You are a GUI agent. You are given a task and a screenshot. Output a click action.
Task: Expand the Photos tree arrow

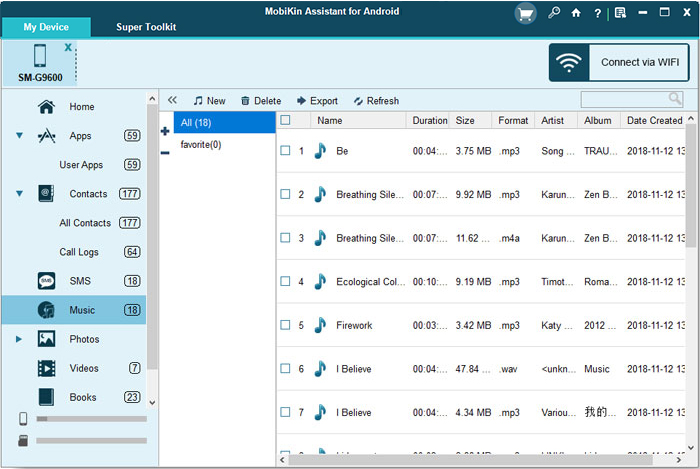[19, 339]
